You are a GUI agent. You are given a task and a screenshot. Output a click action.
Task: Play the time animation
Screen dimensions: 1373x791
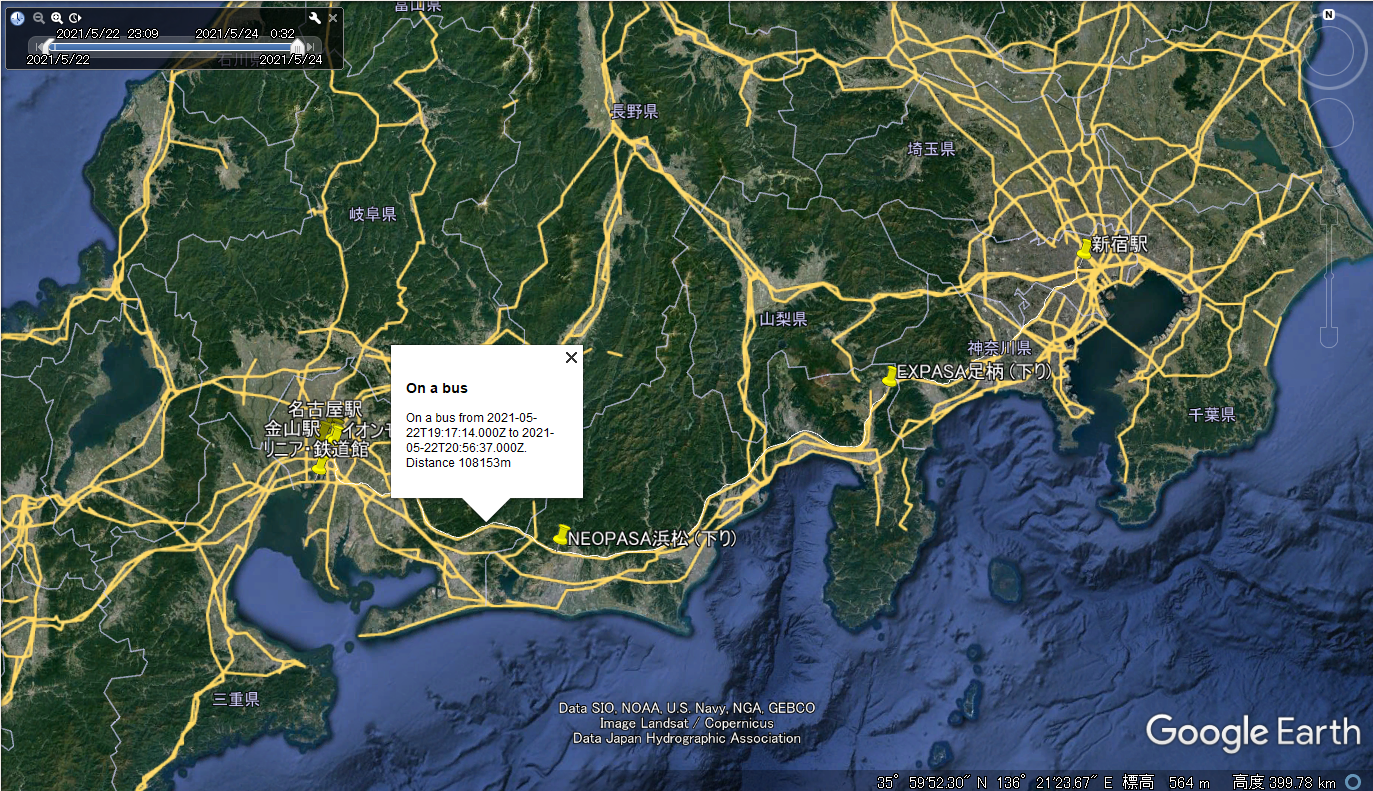click(x=75, y=18)
